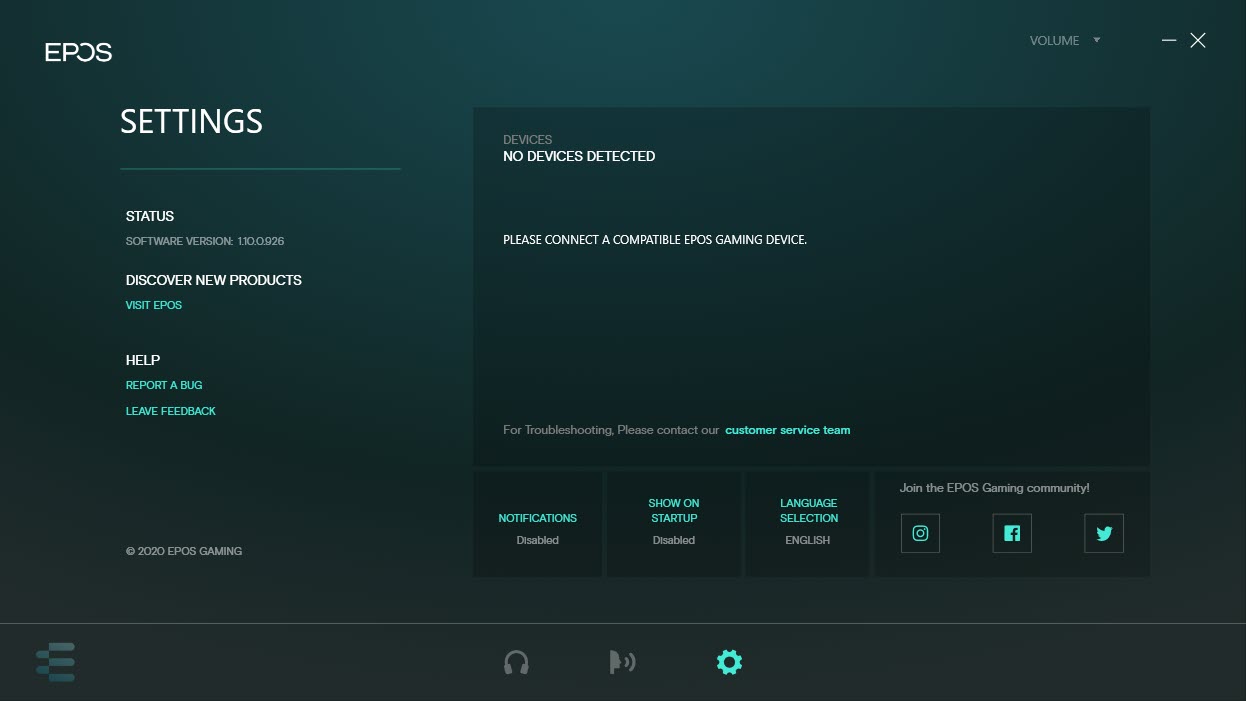Viewport: 1246px width, 701px height.
Task: Toggle the Notifications setting
Action: pos(538,525)
